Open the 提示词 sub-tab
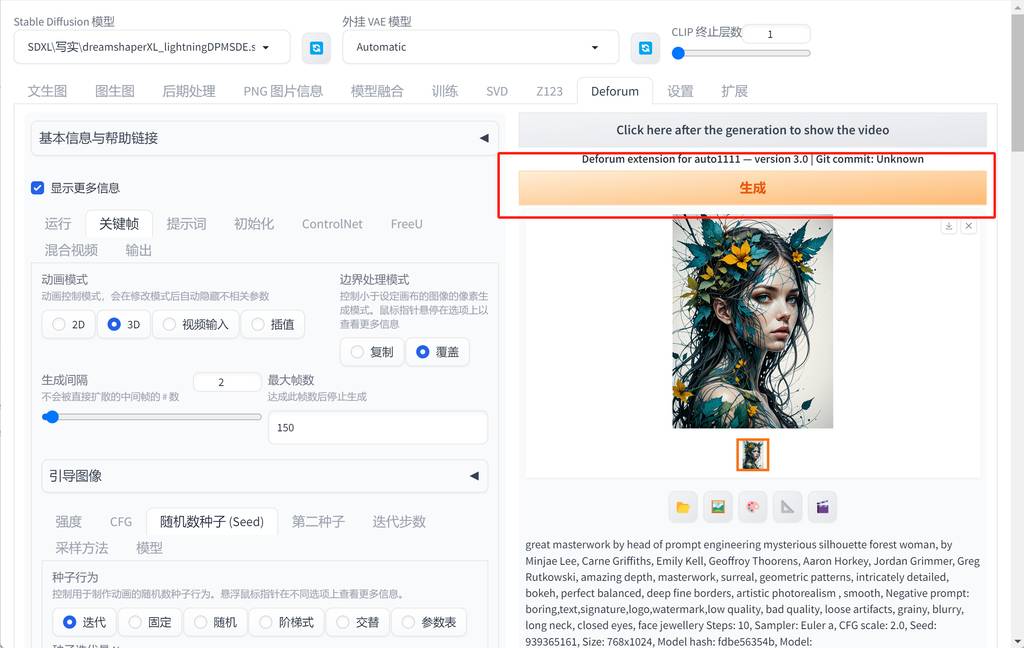 [186, 224]
